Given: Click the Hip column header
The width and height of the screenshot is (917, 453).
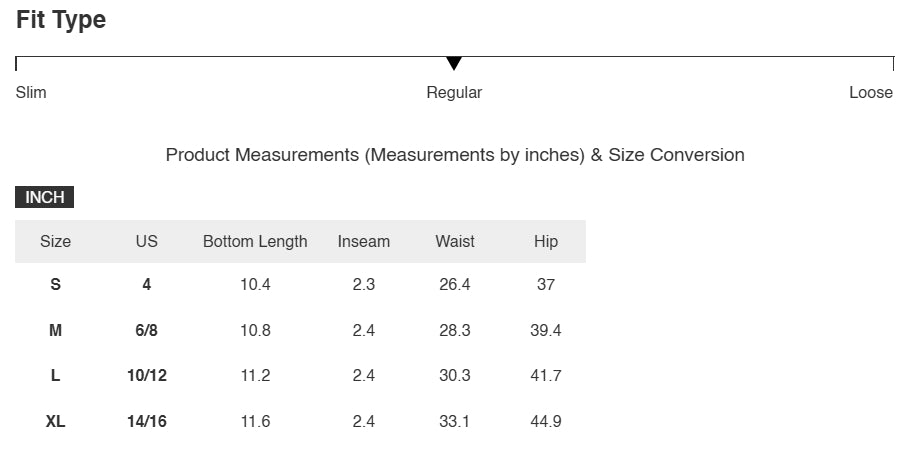Looking at the screenshot, I should 546,241.
